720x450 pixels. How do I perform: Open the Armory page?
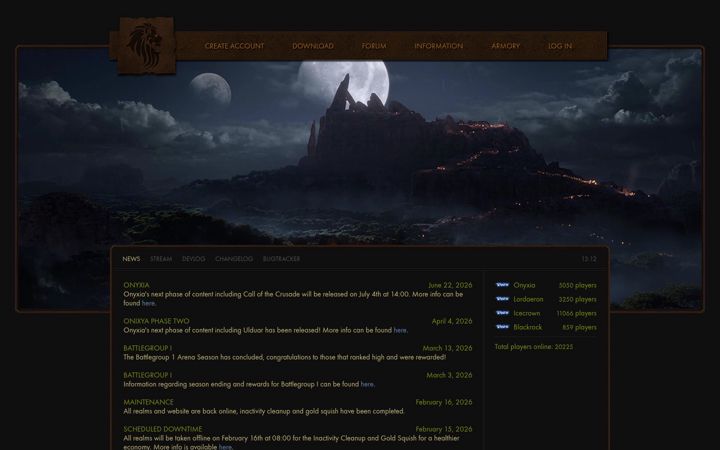(506, 46)
